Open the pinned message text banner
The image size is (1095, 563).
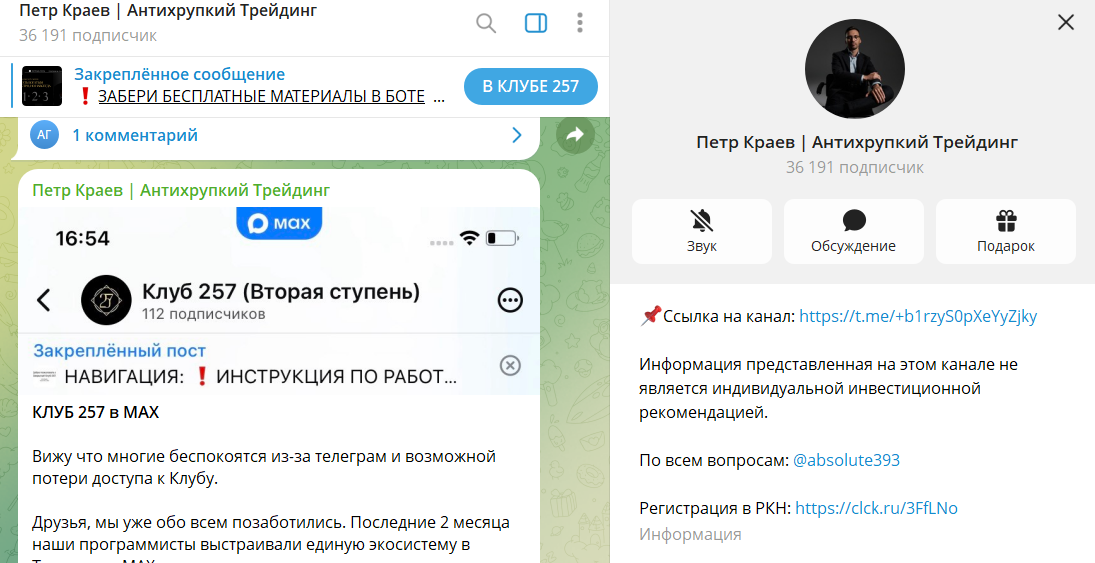(250, 86)
